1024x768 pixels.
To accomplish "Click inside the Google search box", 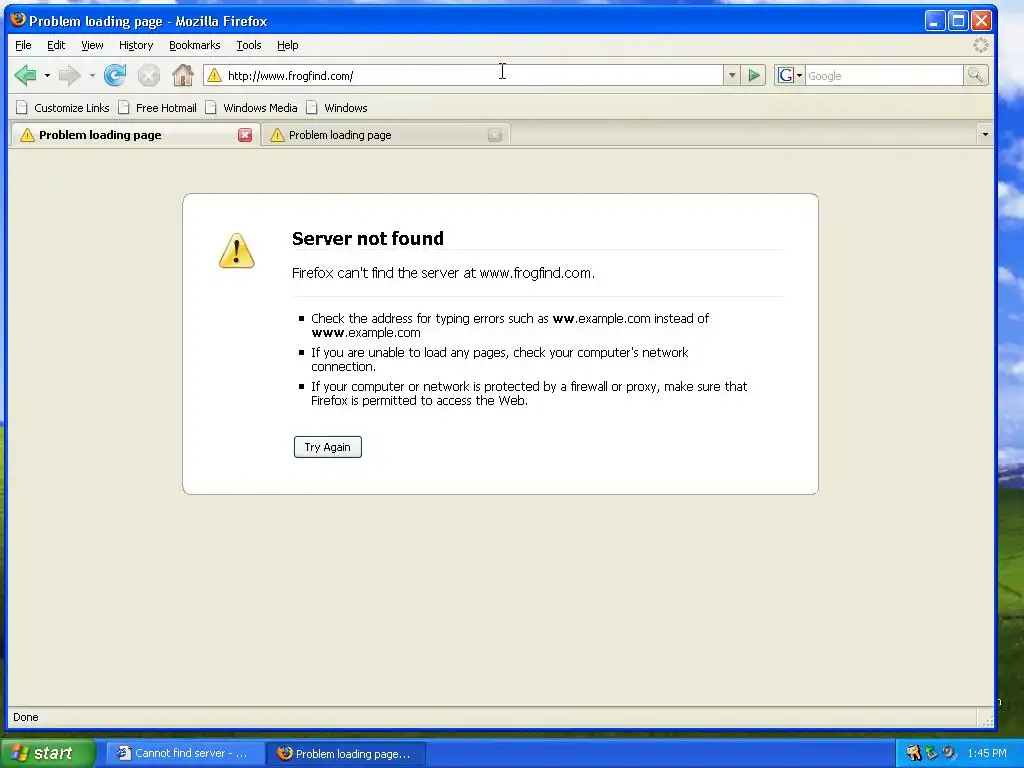I will click(x=884, y=76).
